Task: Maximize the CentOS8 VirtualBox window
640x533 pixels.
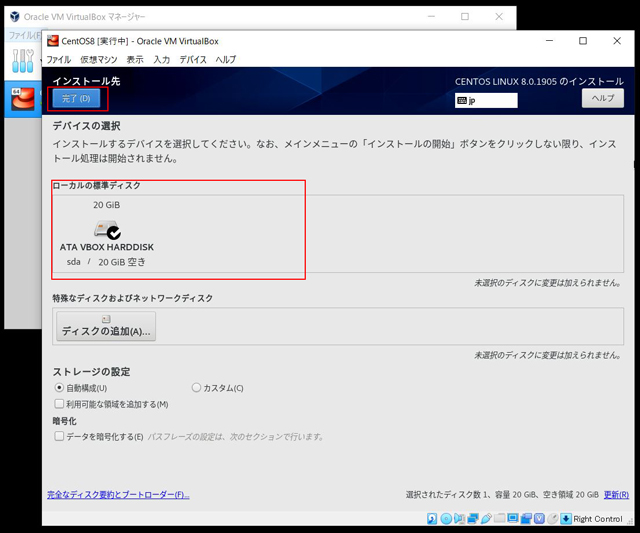Action: pos(583,41)
